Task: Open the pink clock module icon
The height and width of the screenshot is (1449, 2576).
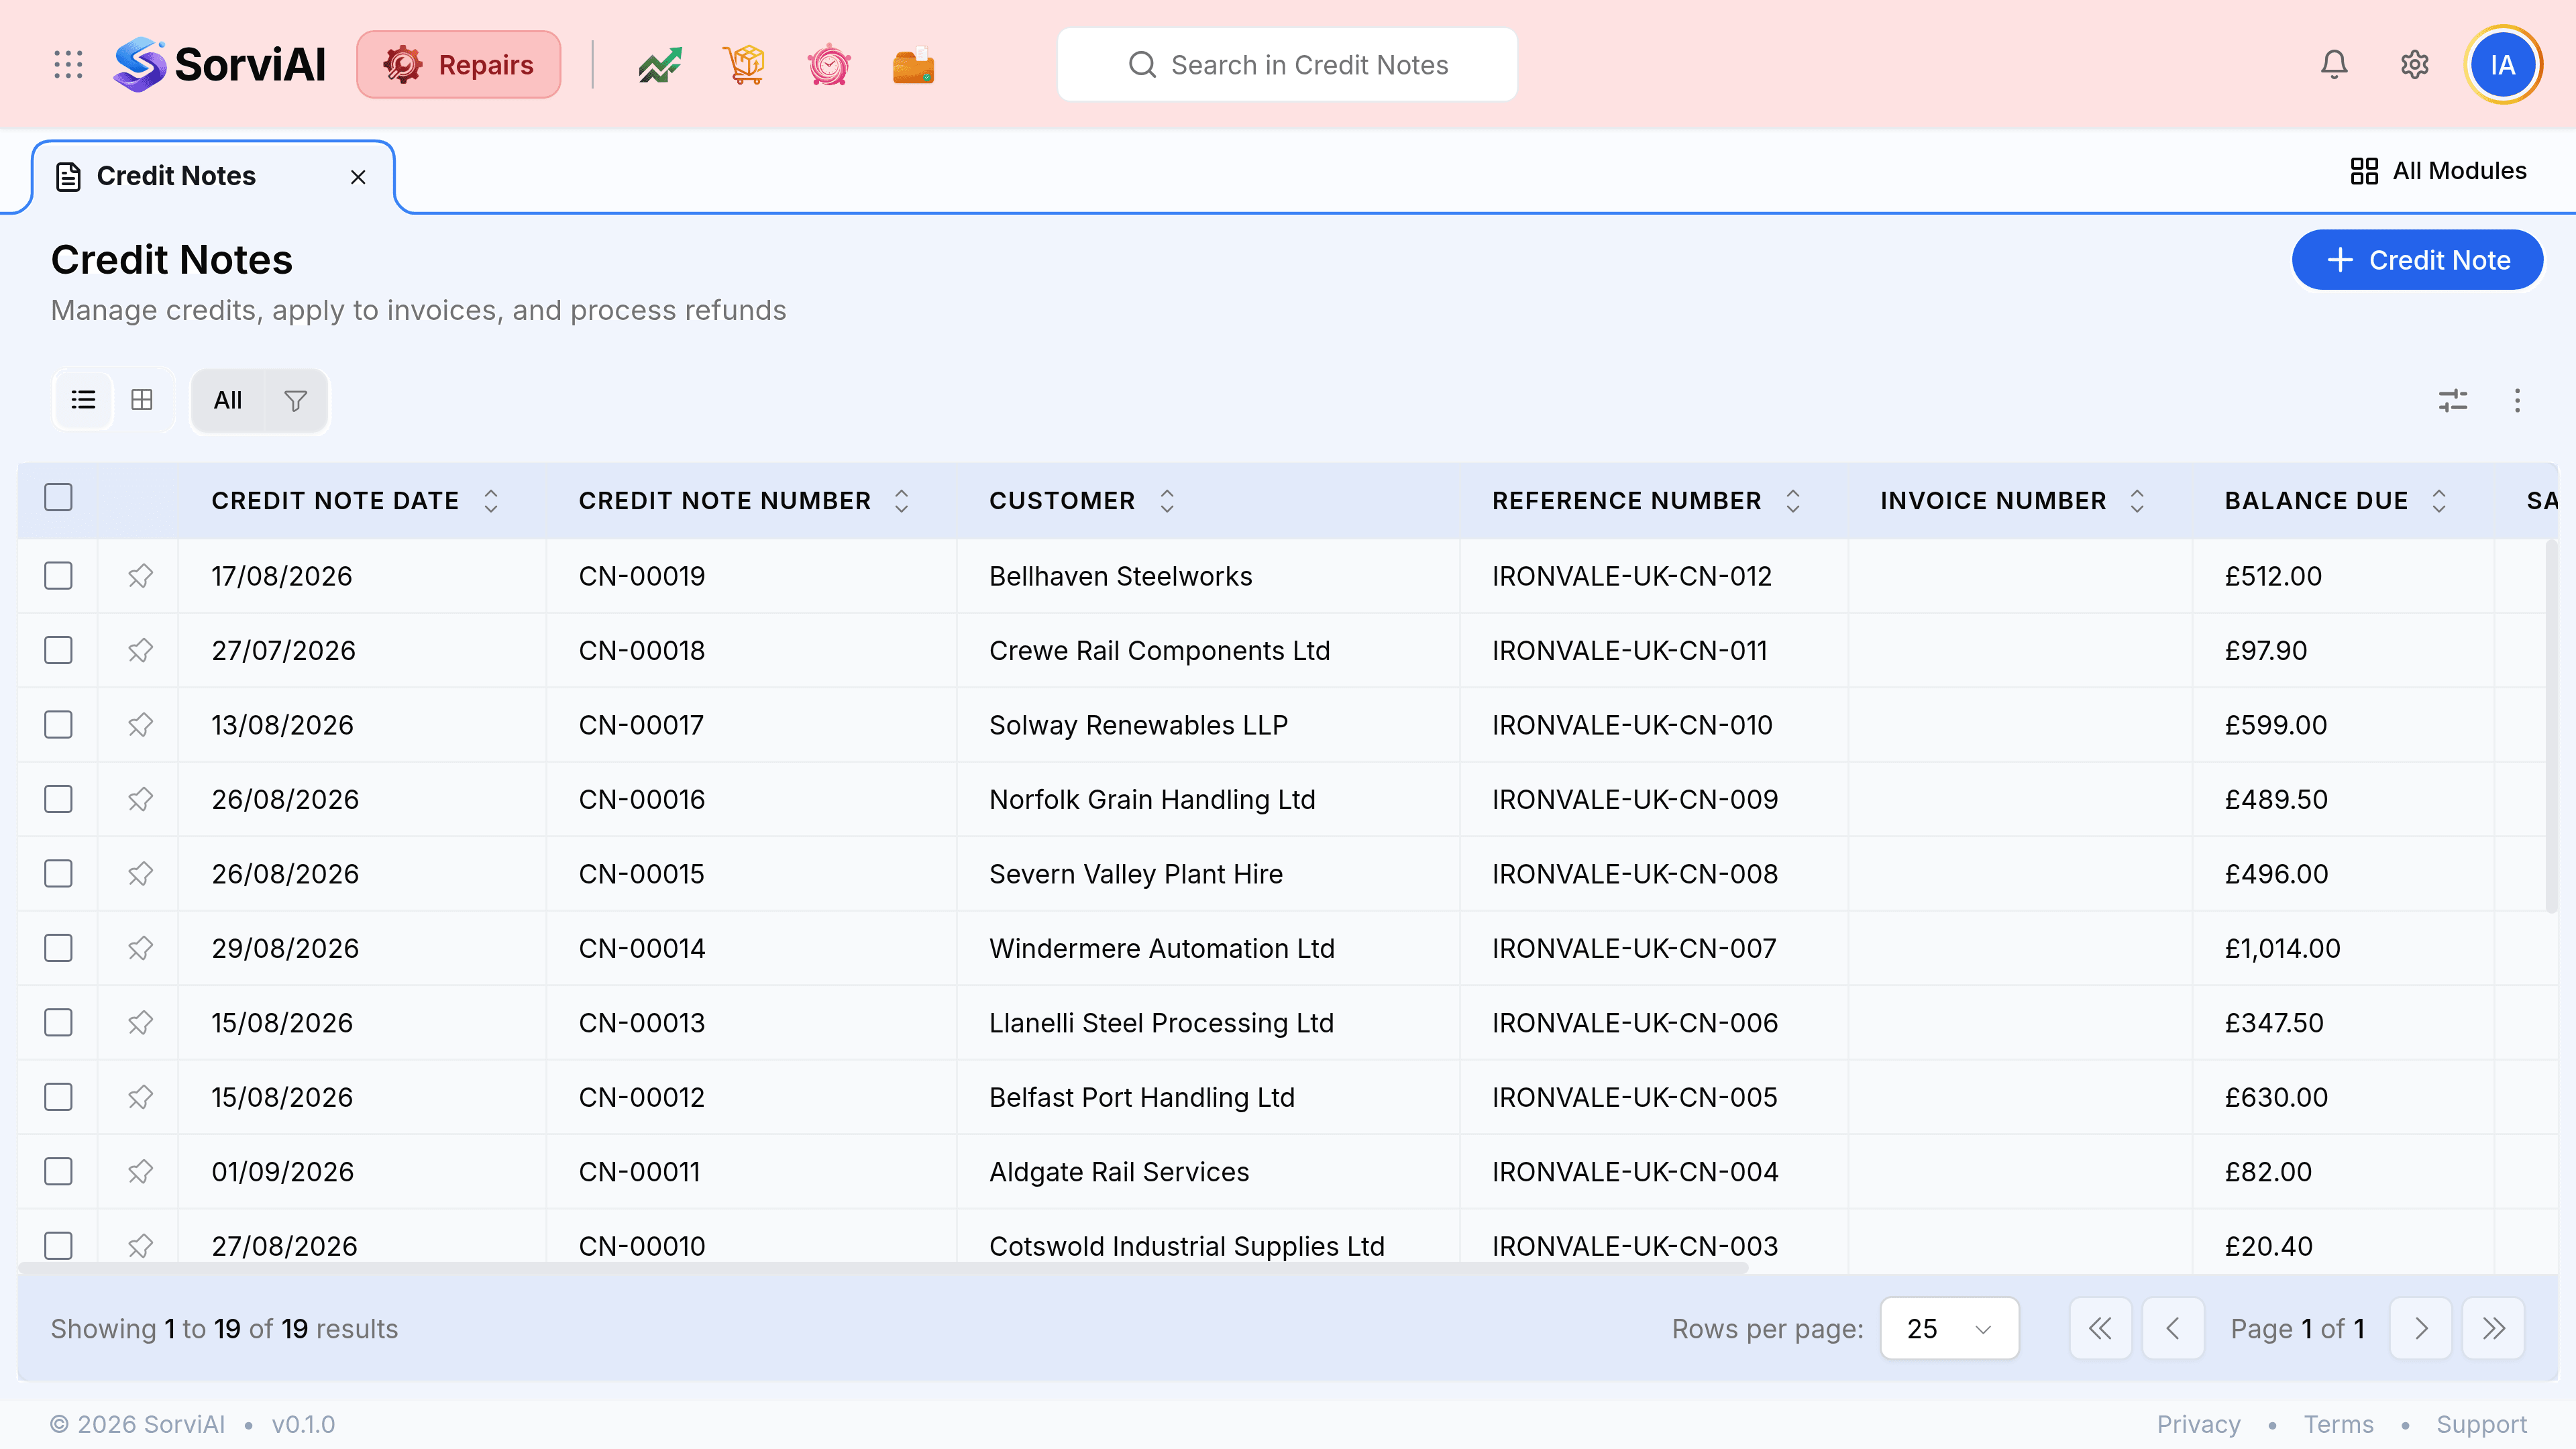Action: [x=829, y=65]
